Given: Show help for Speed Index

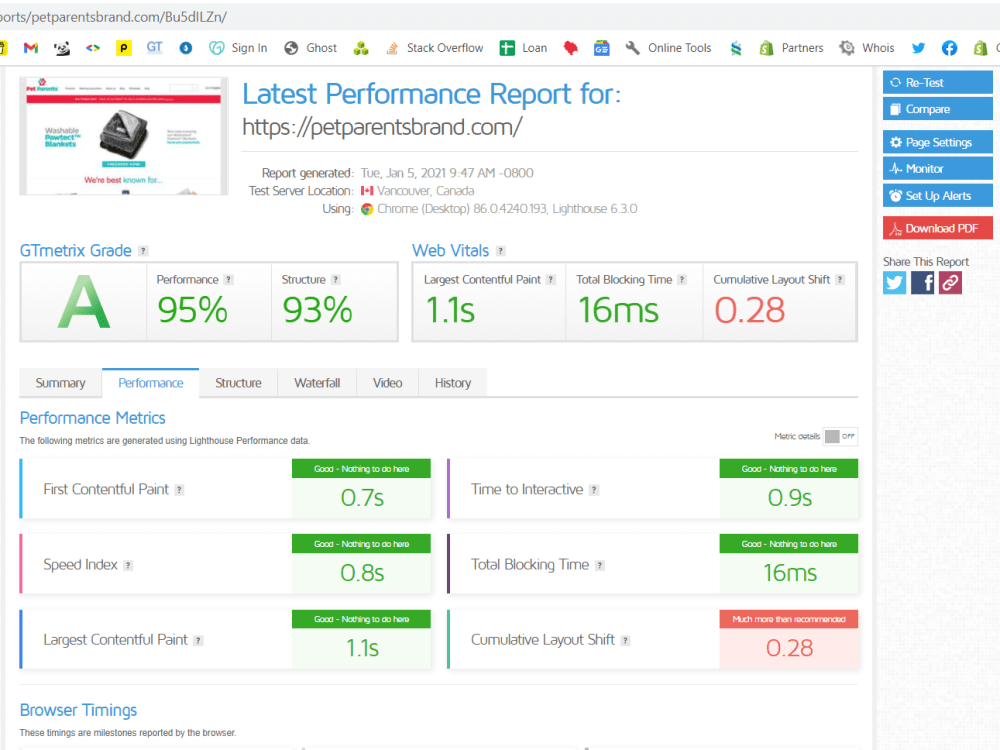Looking at the screenshot, I should [x=128, y=565].
